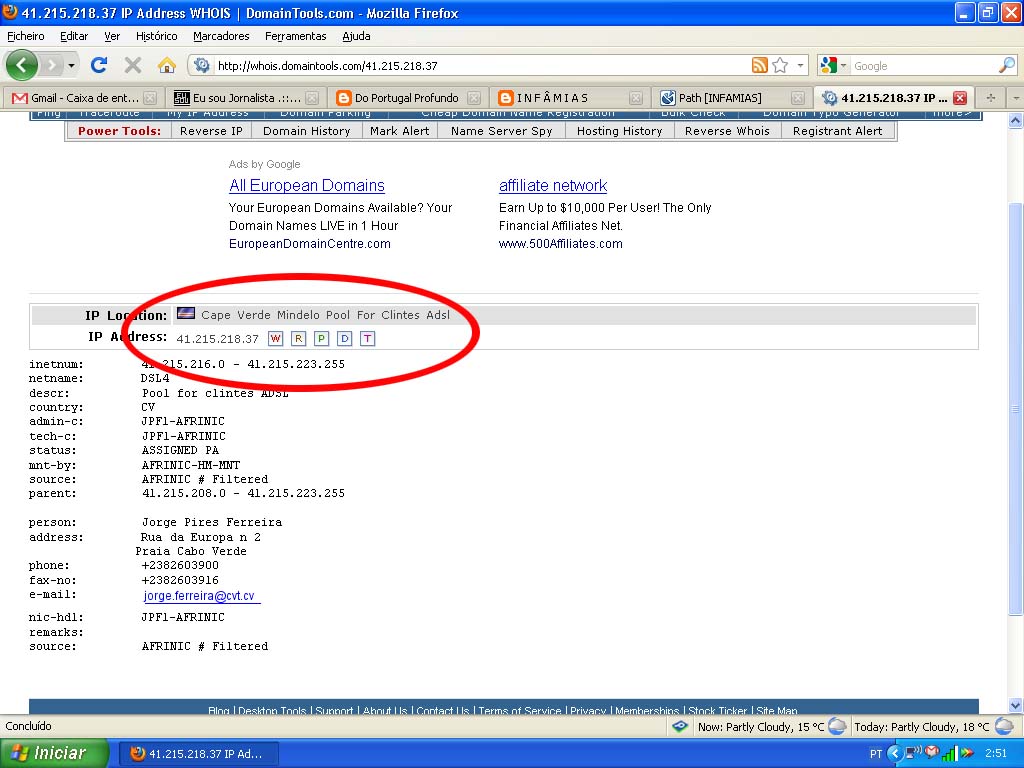Image resolution: width=1024 pixels, height=768 pixels.
Task: Click the PT language indicator in tray
Action: (876, 754)
